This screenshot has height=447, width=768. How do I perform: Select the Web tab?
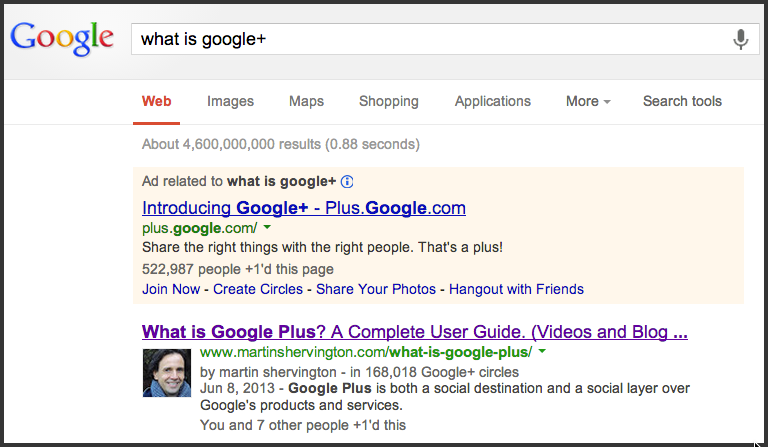click(157, 101)
